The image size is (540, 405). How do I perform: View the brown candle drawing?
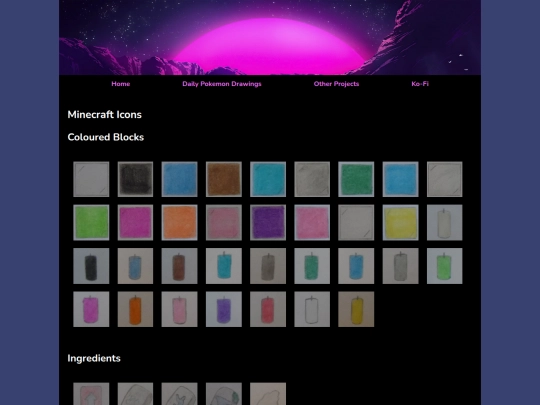pyautogui.click(x=179, y=266)
